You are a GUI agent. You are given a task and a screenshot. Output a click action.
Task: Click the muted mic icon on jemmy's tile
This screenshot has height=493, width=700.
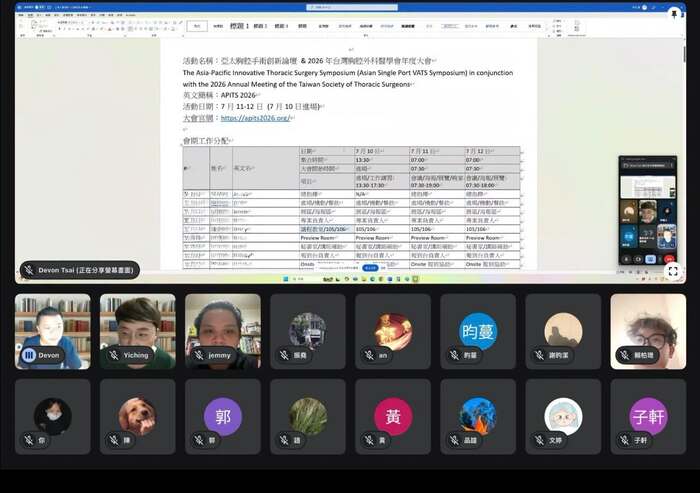click(x=199, y=355)
